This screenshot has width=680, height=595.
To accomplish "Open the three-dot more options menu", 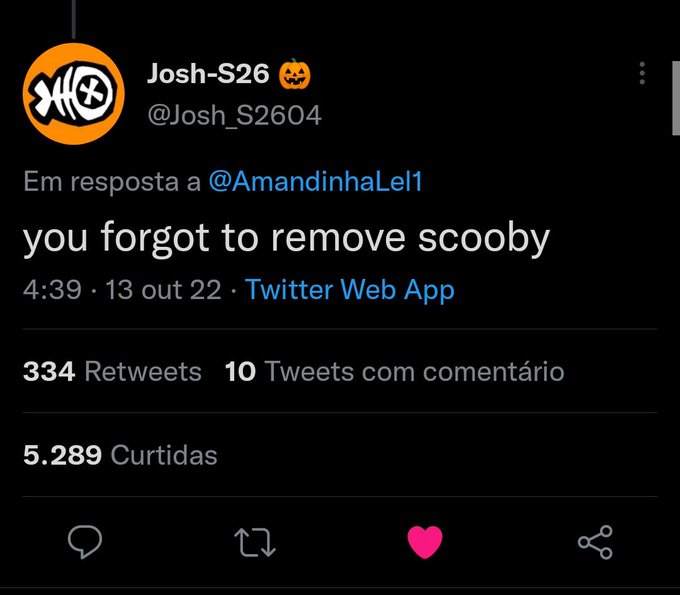I will [642, 73].
